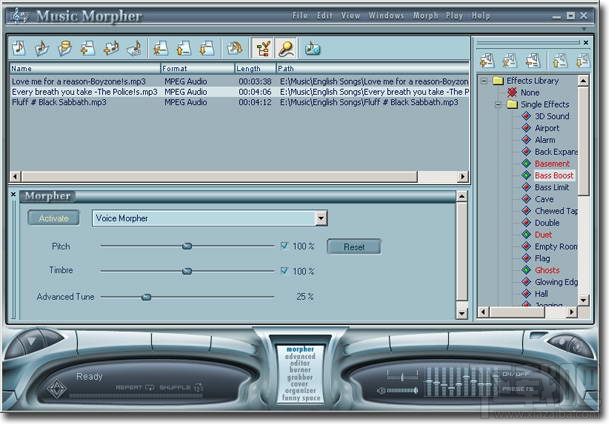Click the new playlist music-note icon
The width and height of the screenshot is (609, 424).
[x=19, y=48]
